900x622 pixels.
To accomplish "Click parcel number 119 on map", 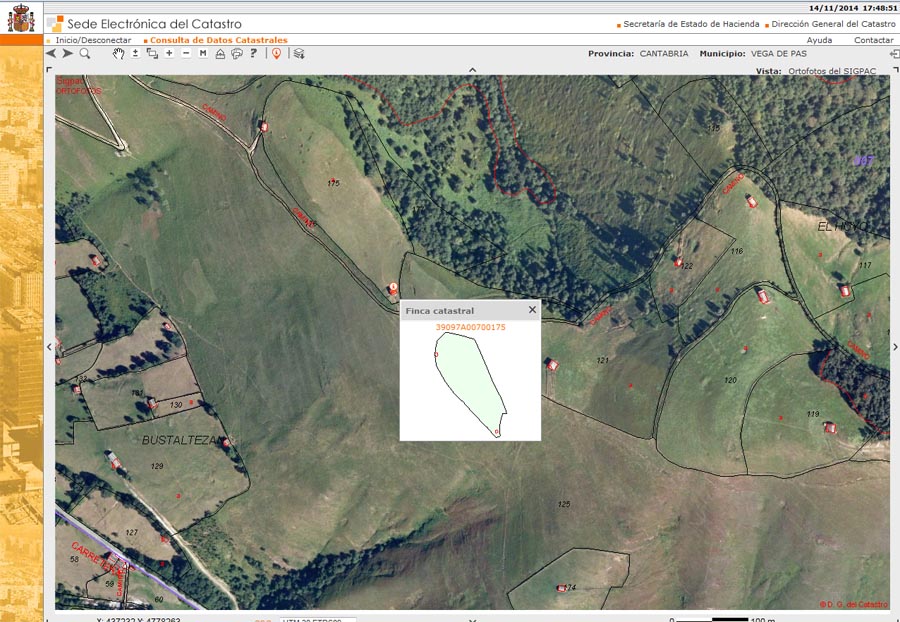I will pyautogui.click(x=813, y=414).
